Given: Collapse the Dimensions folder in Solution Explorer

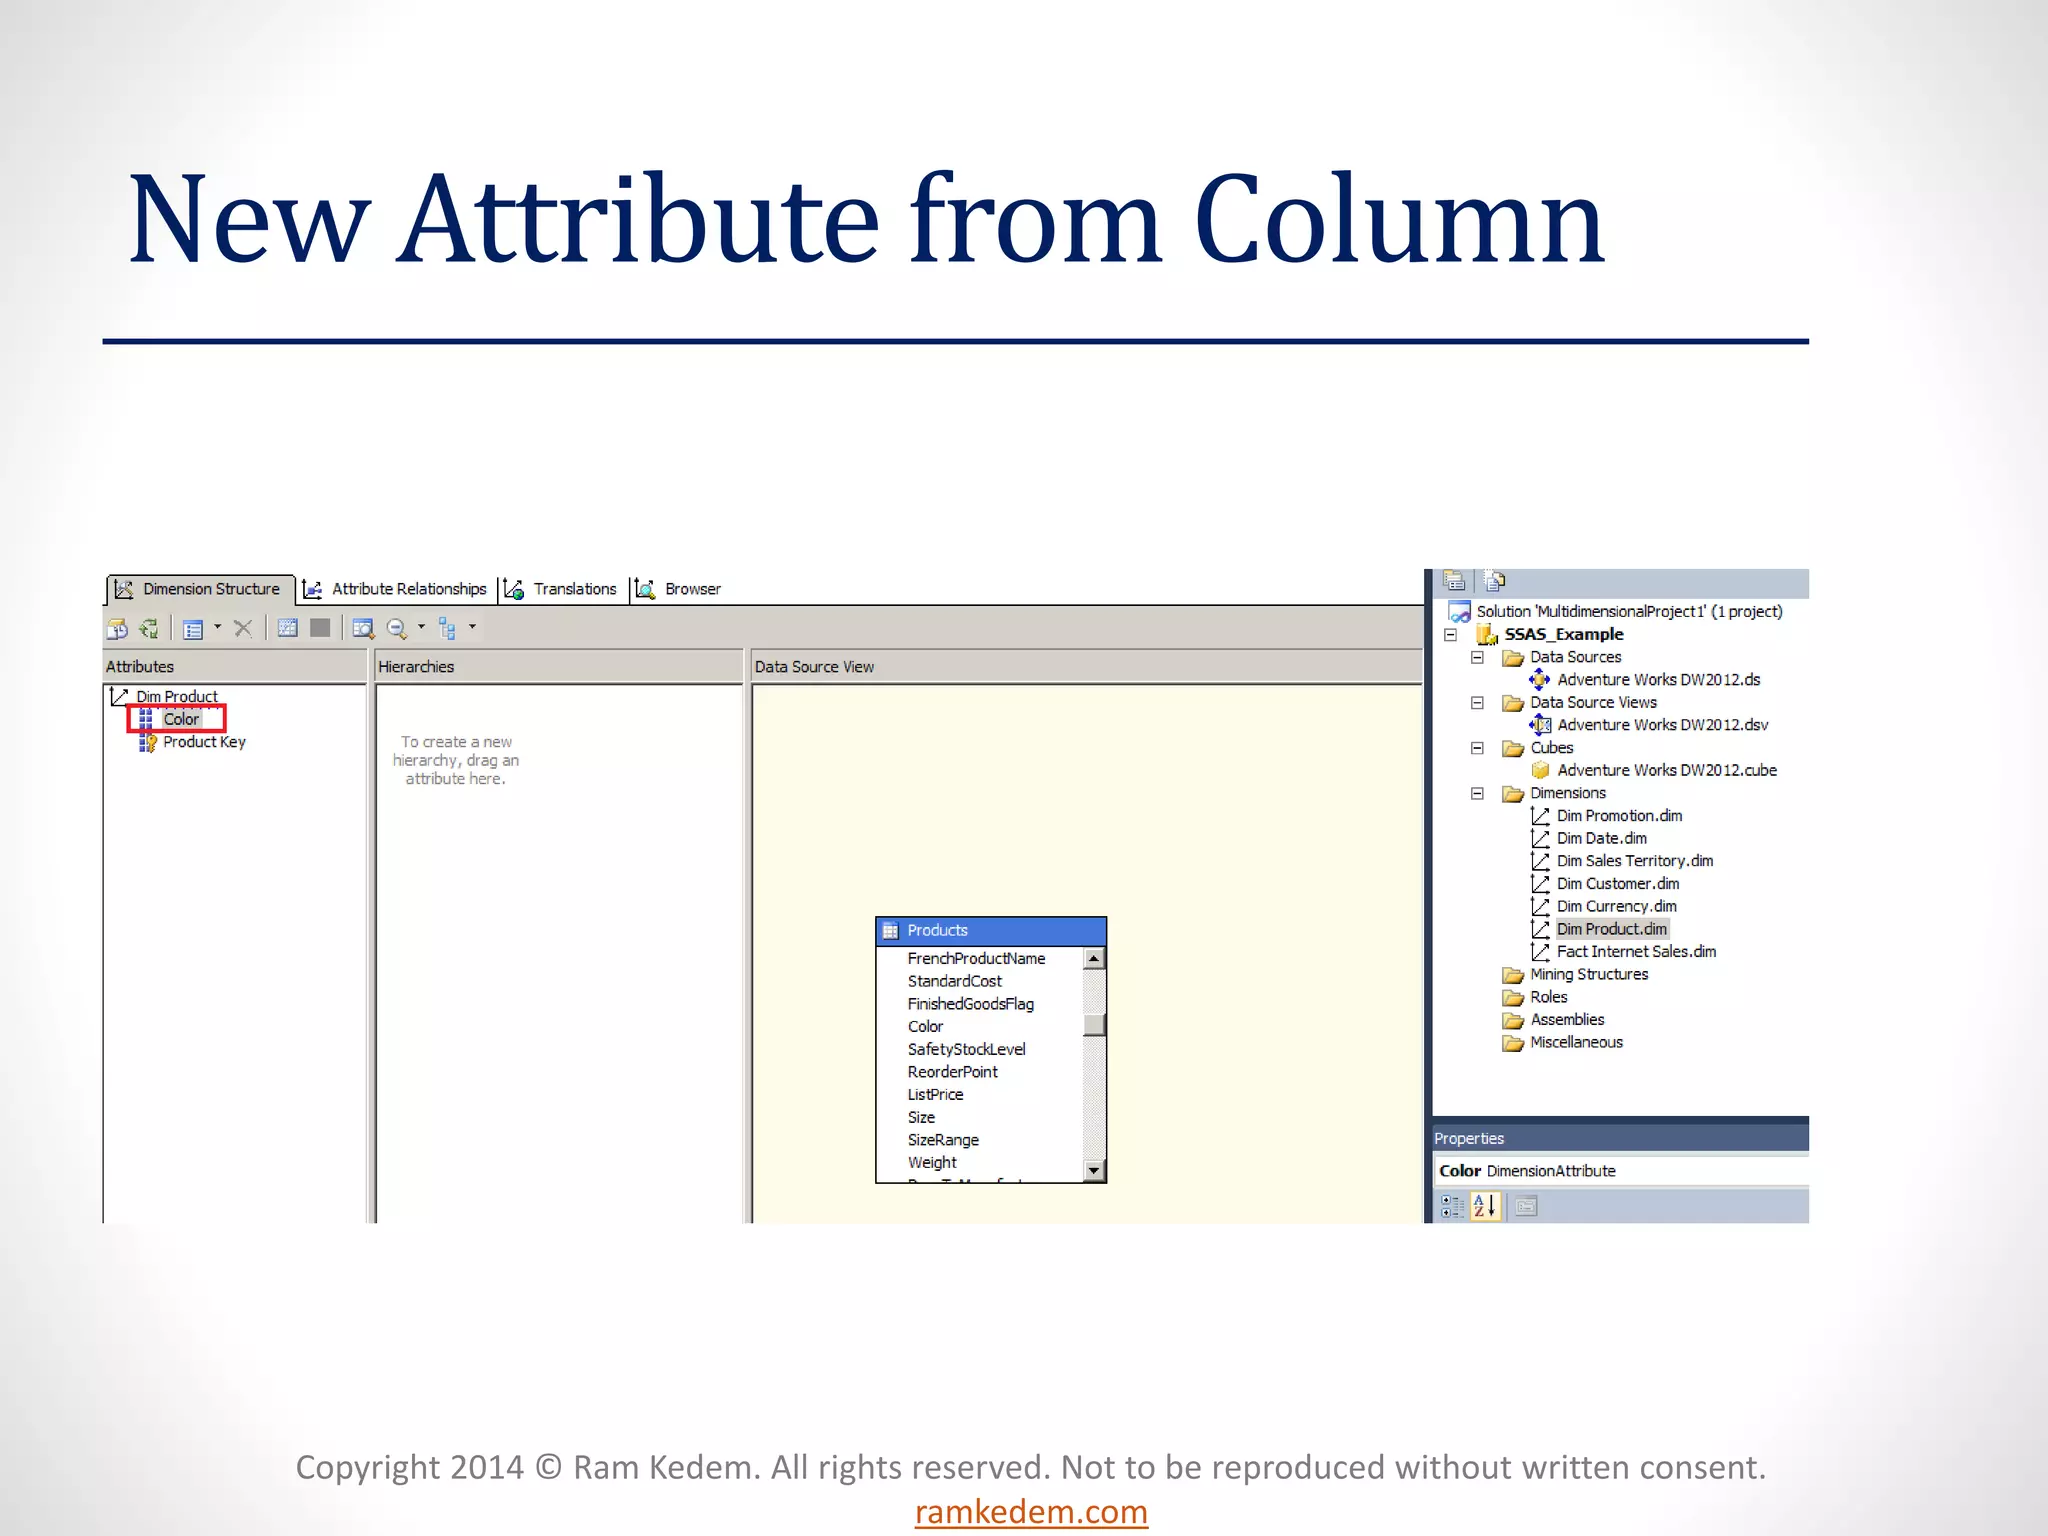Looking at the screenshot, I should 1477,794.
